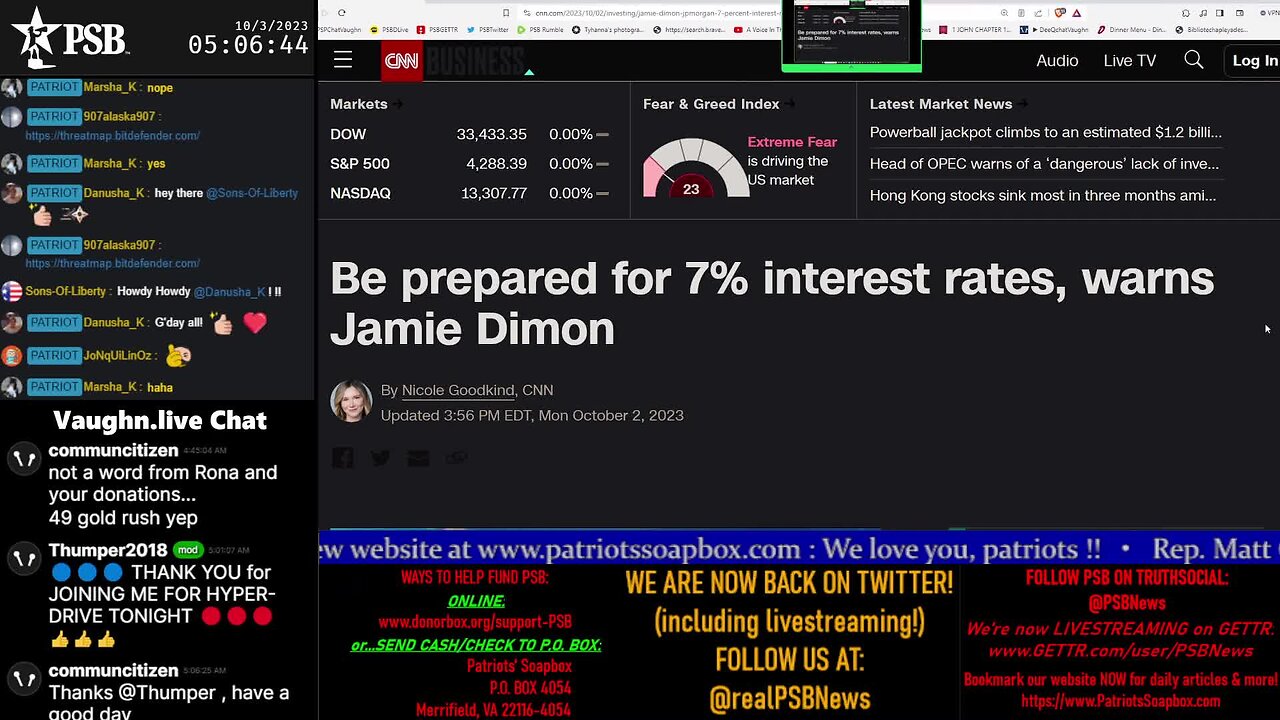Open the PSBDLive bookmark
The width and height of the screenshot is (1280, 720).
389,30
